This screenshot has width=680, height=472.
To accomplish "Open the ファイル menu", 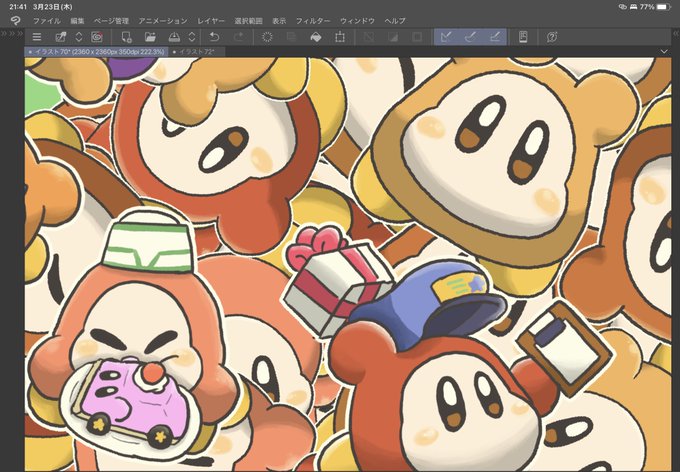I will coord(47,20).
